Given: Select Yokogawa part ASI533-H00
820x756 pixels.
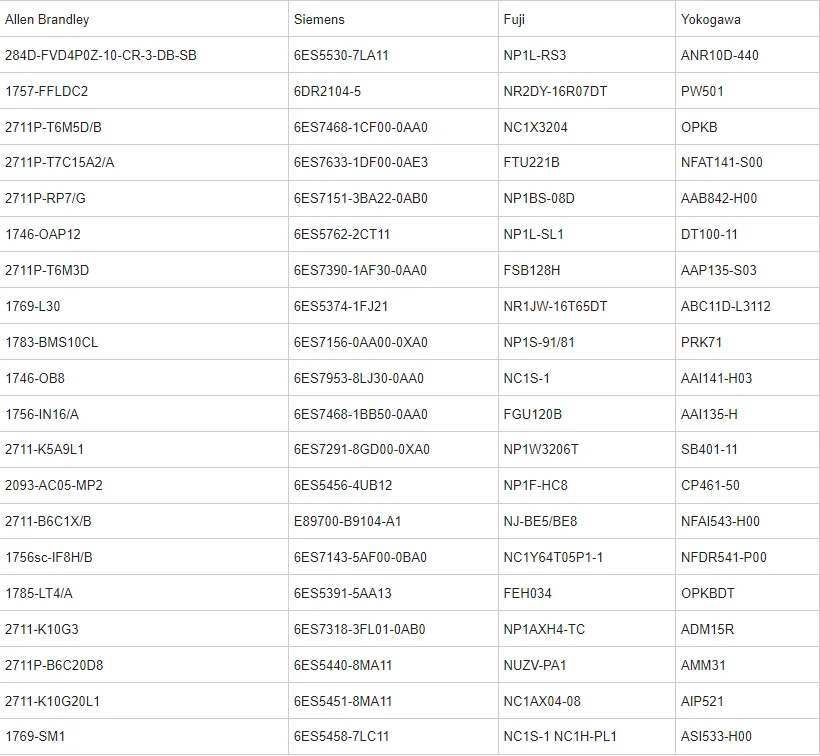Looking at the screenshot, I should point(716,737).
